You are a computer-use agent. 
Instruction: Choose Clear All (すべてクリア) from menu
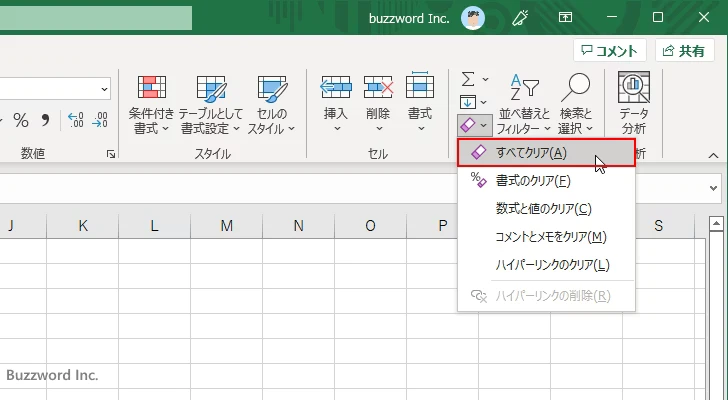(531, 153)
